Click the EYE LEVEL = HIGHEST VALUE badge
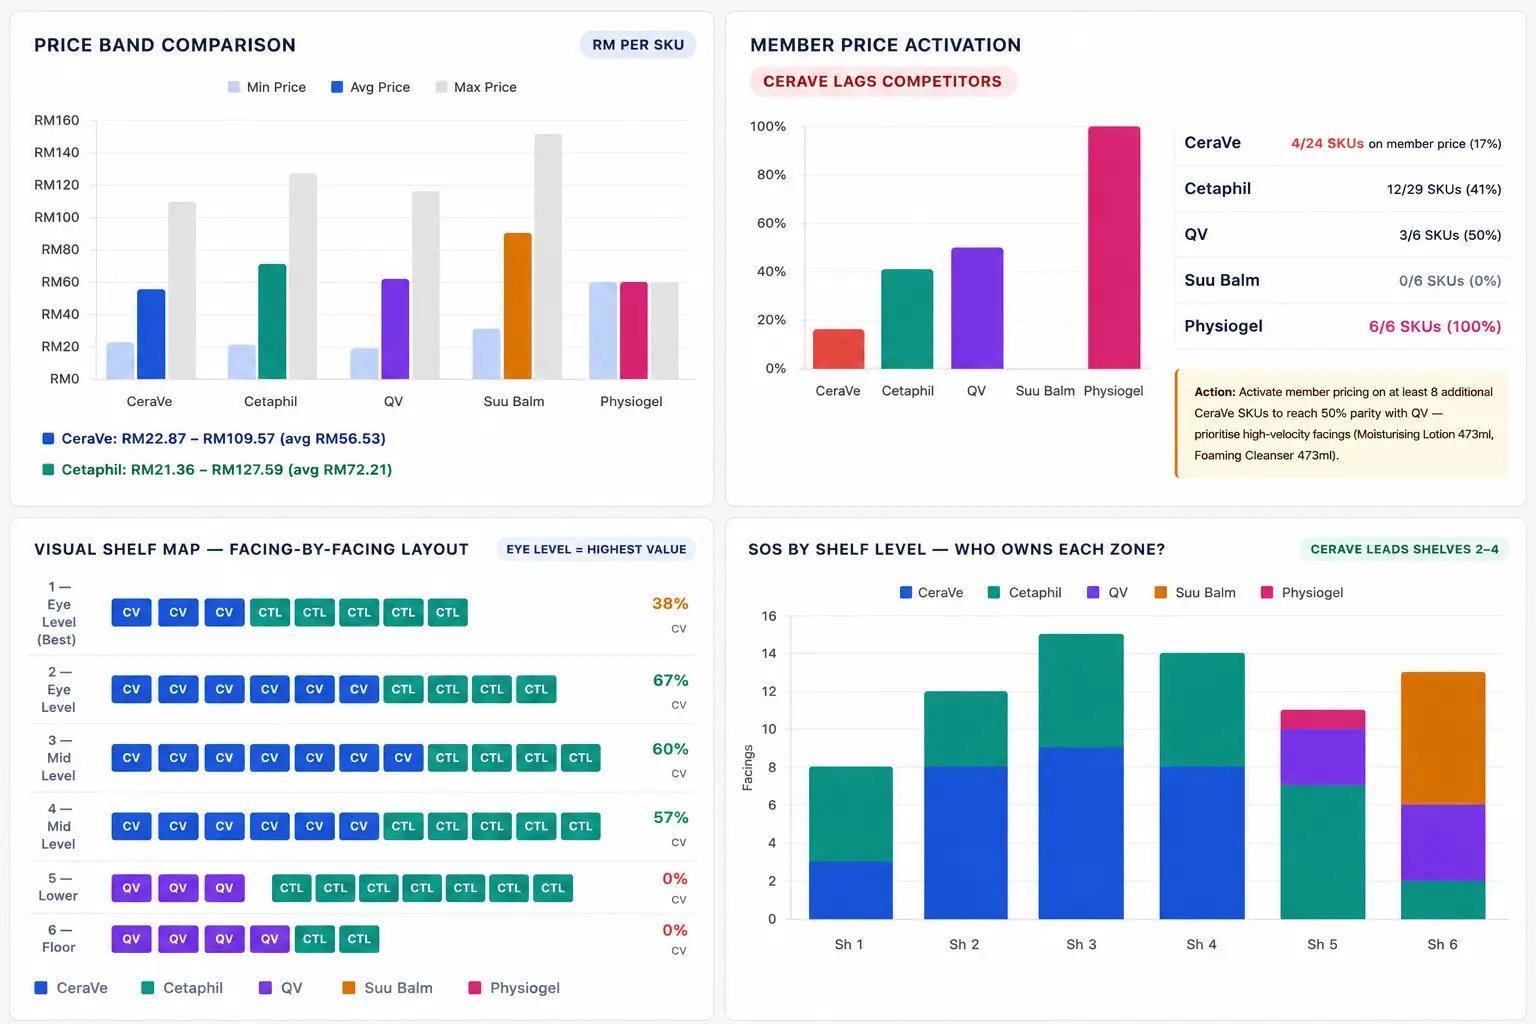Image resolution: width=1536 pixels, height=1024 pixels. click(x=596, y=549)
